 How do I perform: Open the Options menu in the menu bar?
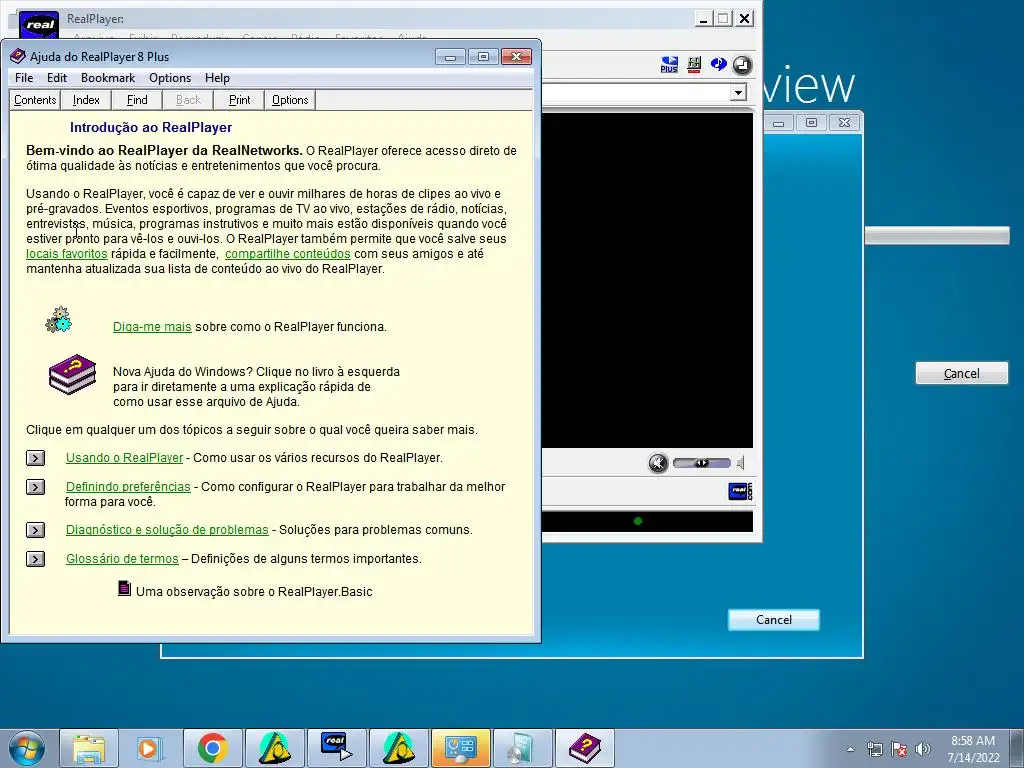170,78
